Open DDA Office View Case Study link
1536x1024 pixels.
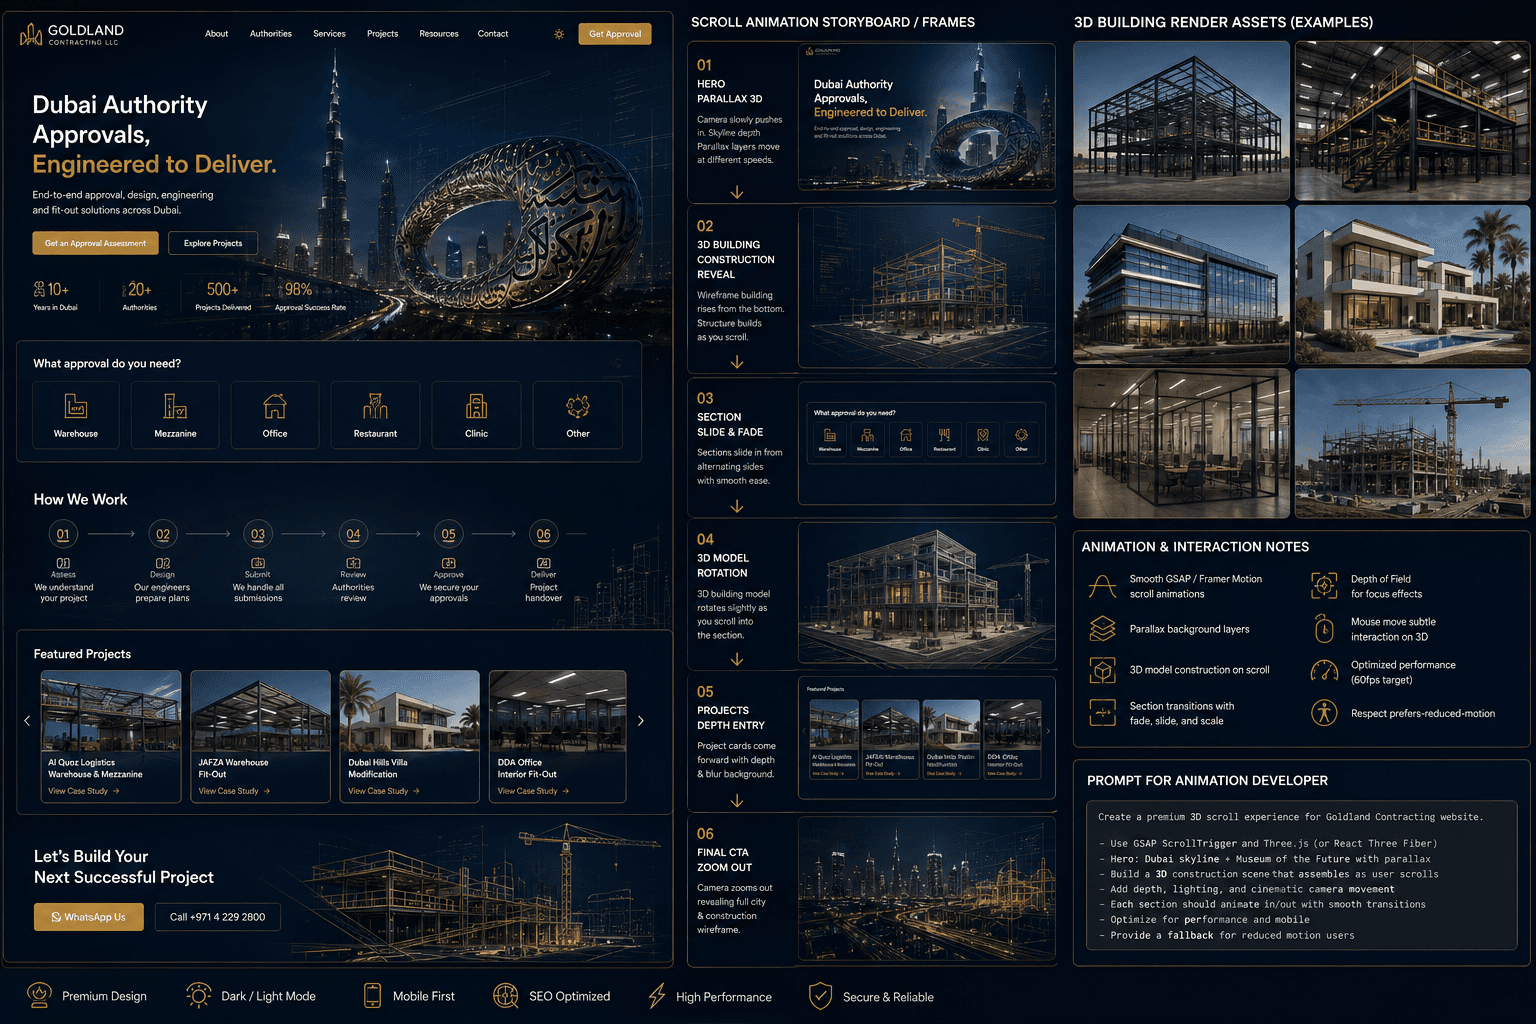click(533, 791)
